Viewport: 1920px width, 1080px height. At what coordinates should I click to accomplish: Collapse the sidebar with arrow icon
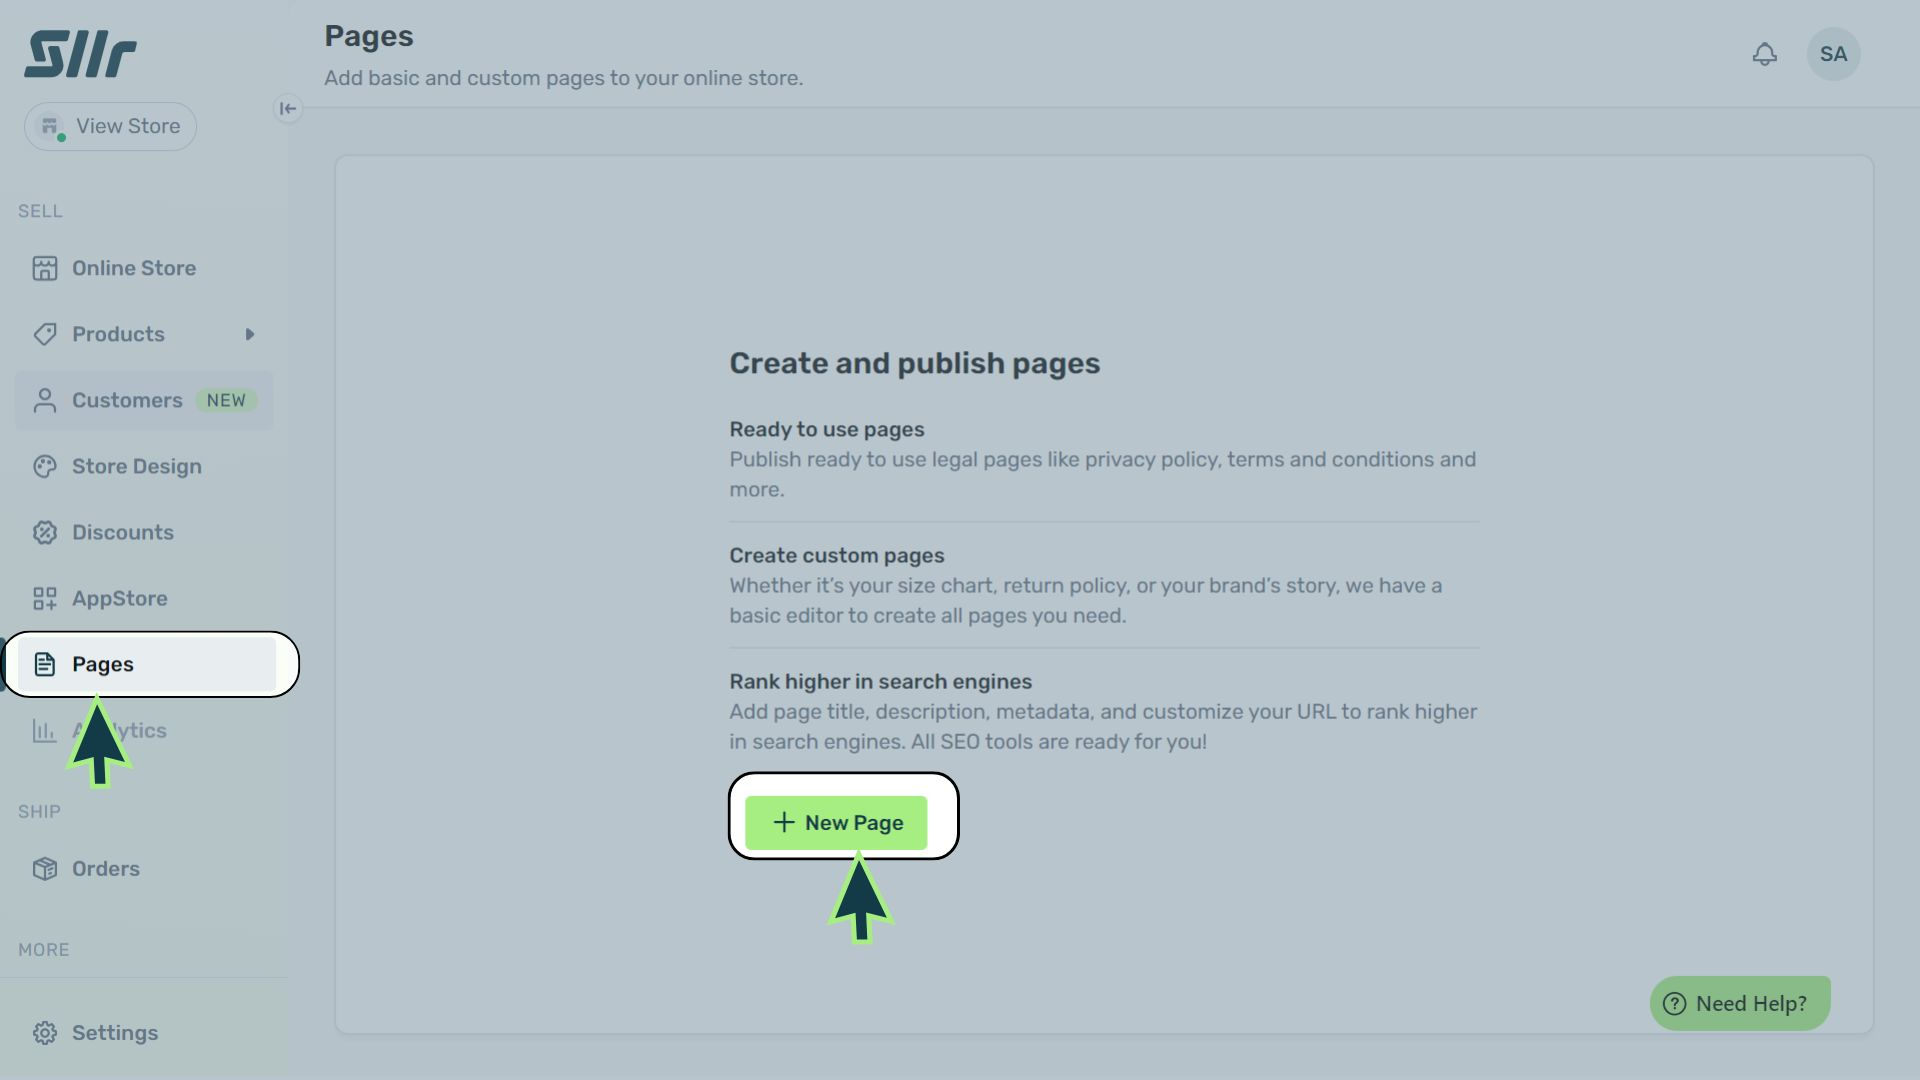tap(288, 109)
